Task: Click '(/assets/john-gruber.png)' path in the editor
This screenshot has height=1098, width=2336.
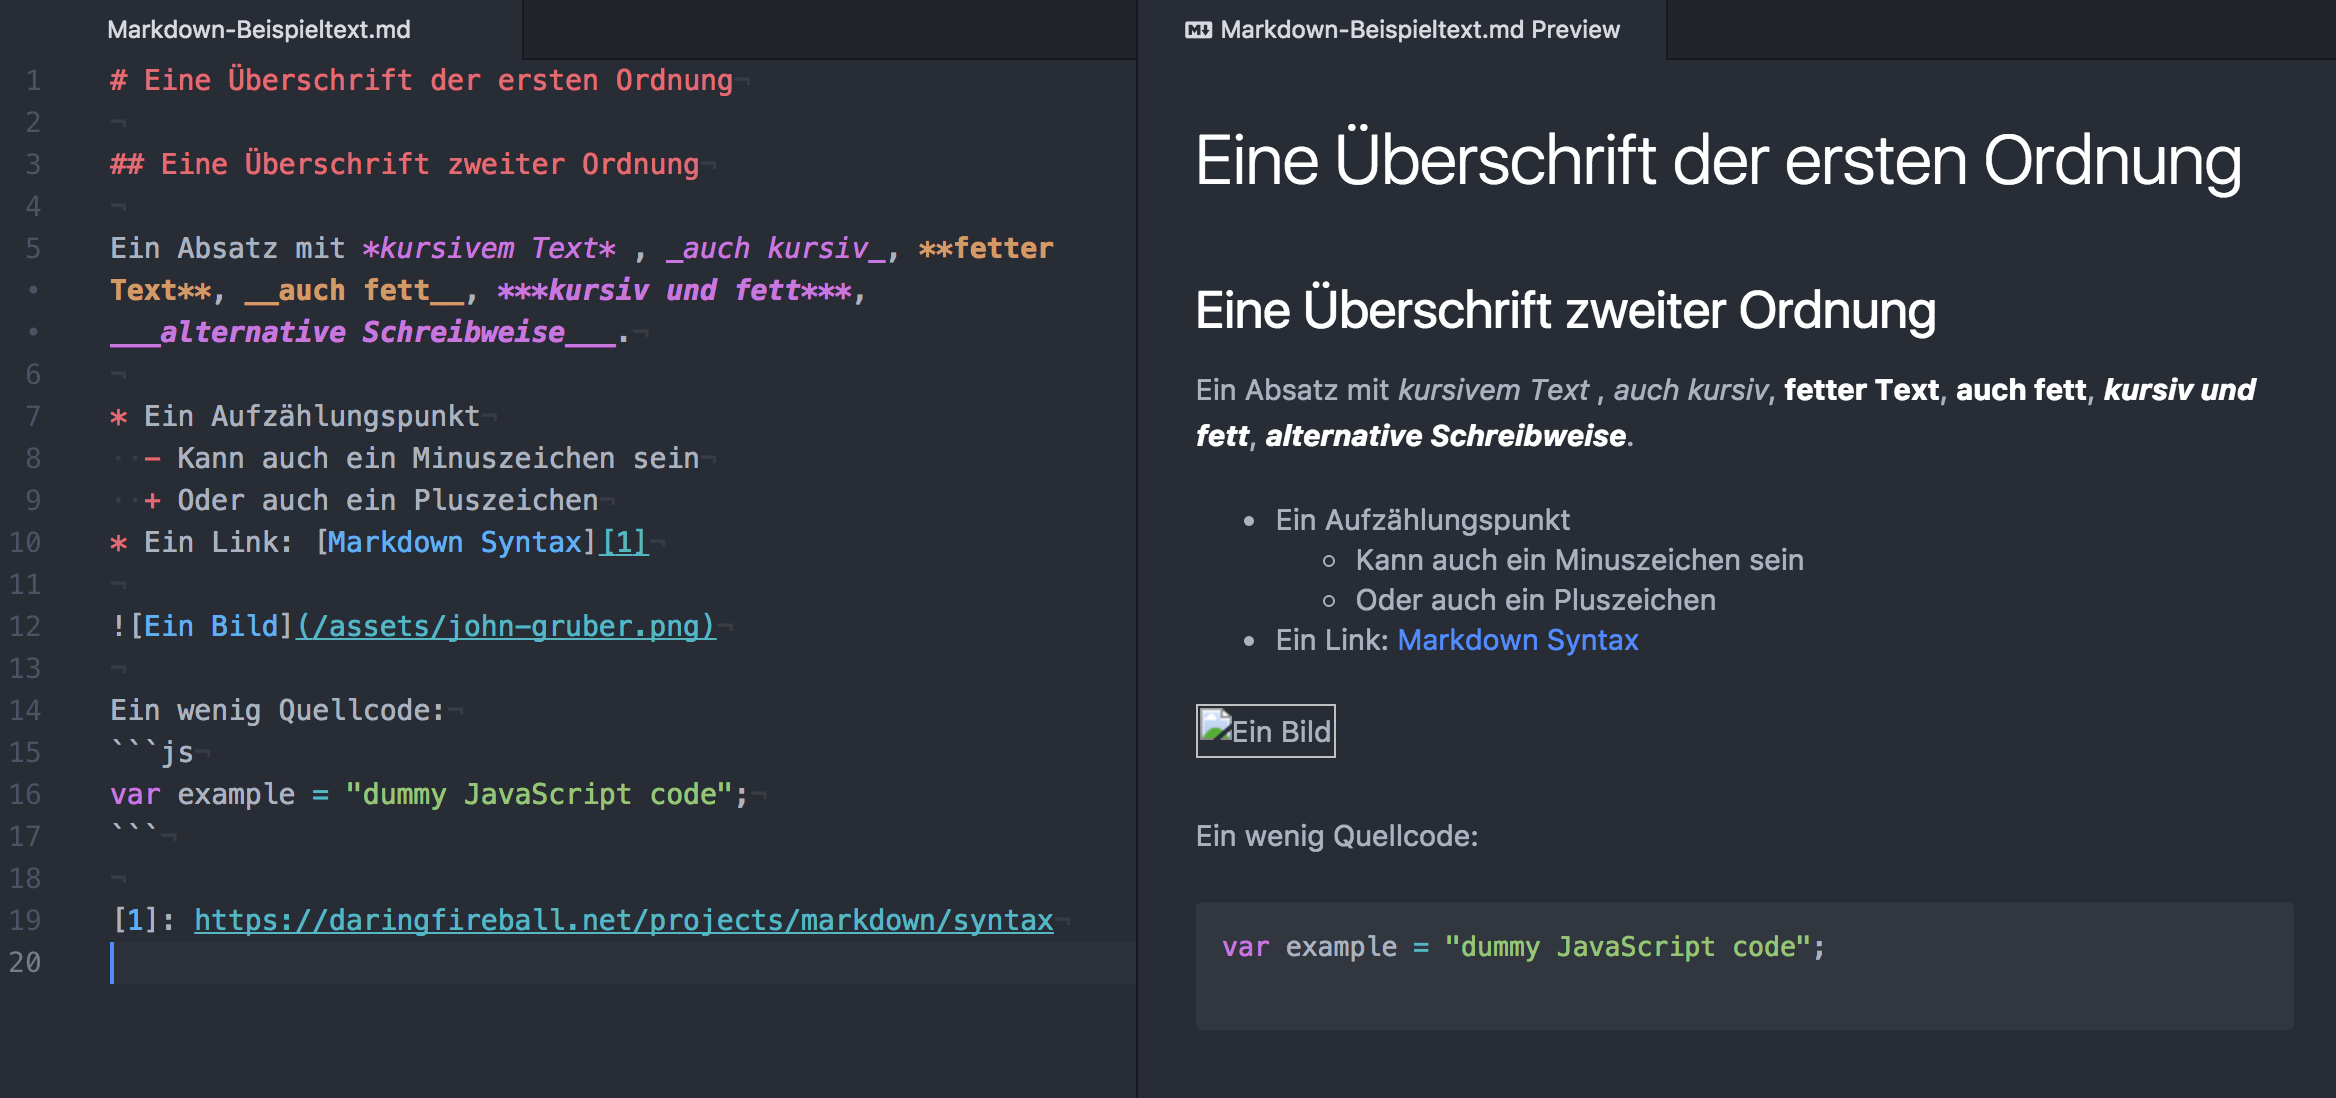Action: [506, 626]
